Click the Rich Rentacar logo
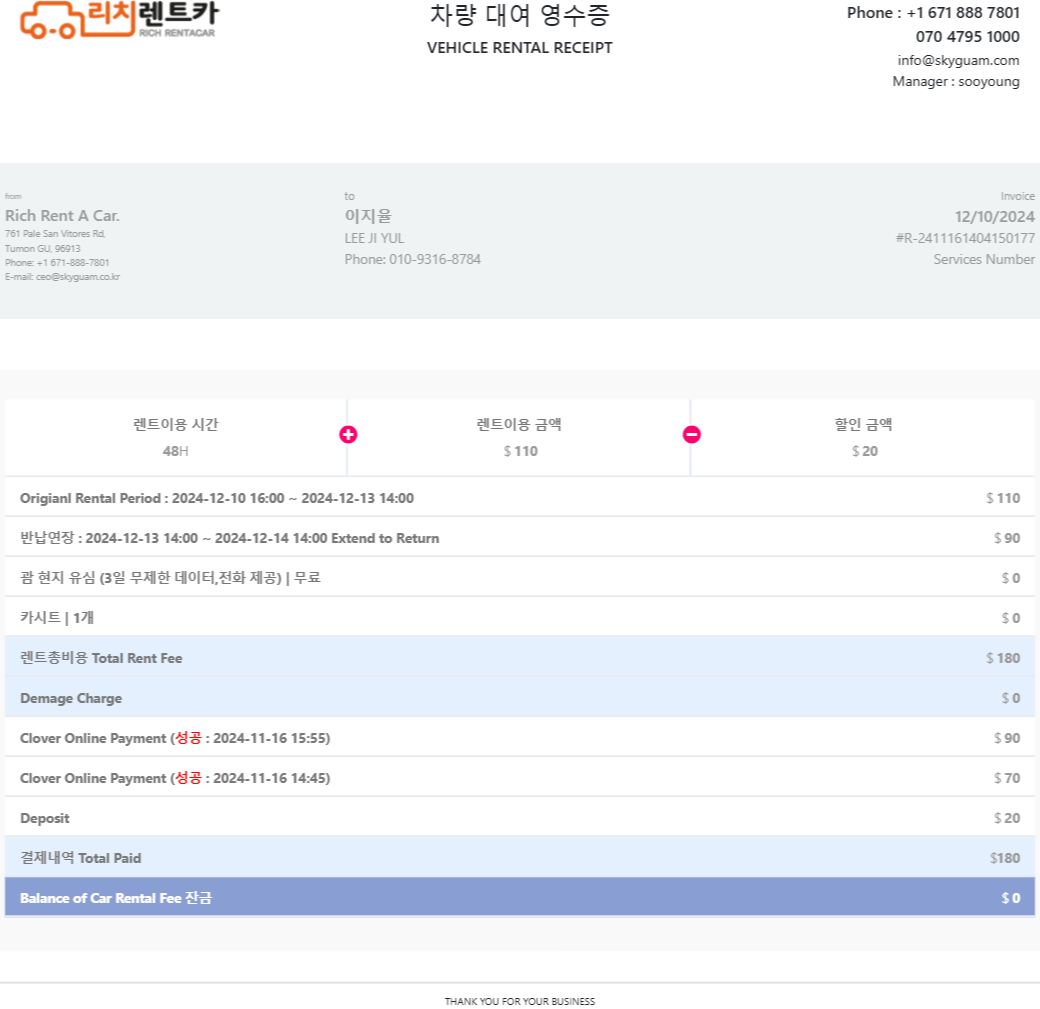Image resolution: width=1040 pixels, height=1009 pixels. pyautogui.click(x=119, y=20)
